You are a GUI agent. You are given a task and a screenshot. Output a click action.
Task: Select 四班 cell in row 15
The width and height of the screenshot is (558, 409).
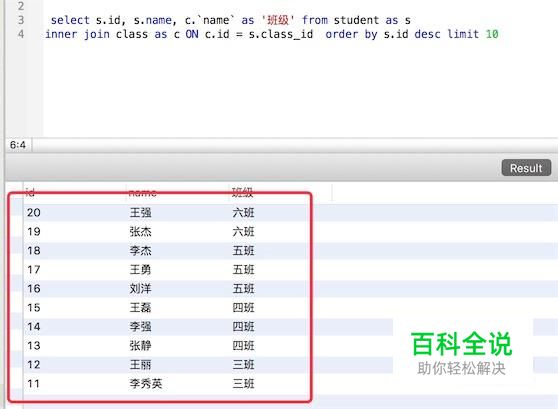click(243, 308)
